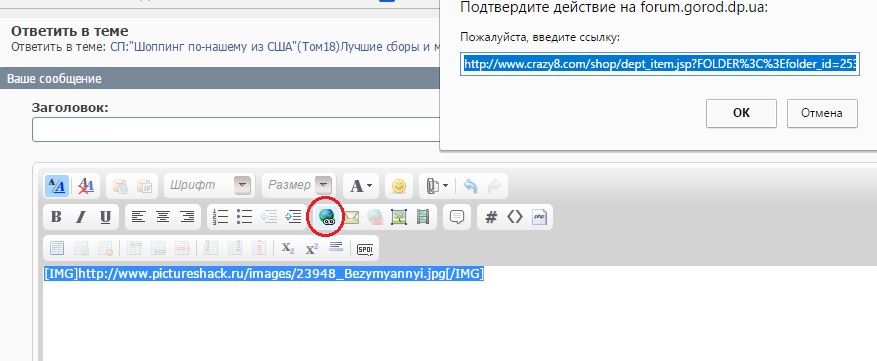Wrap selection in CODE tags (# icon)
Image resolution: width=877 pixels, height=361 pixels.
pyautogui.click(x=491, y=217)
